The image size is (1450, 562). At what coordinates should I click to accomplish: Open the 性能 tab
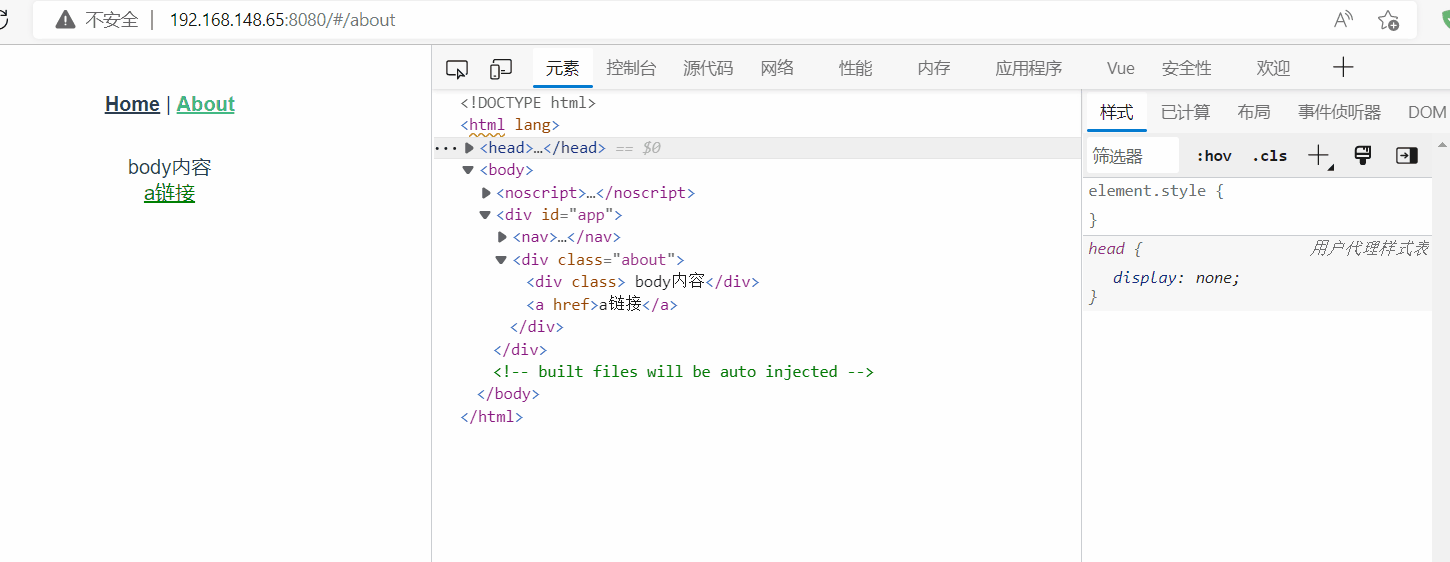[855, 68]
